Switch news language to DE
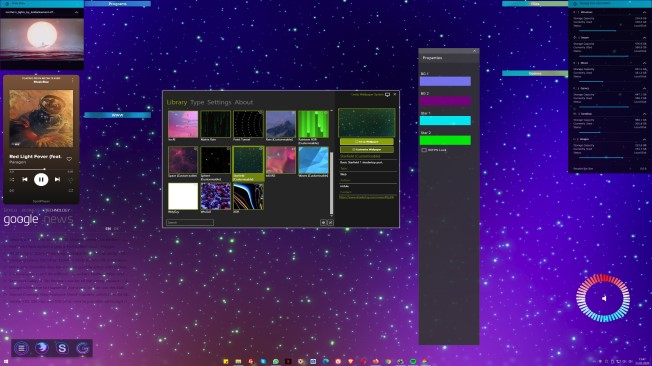 click(116, 229)
